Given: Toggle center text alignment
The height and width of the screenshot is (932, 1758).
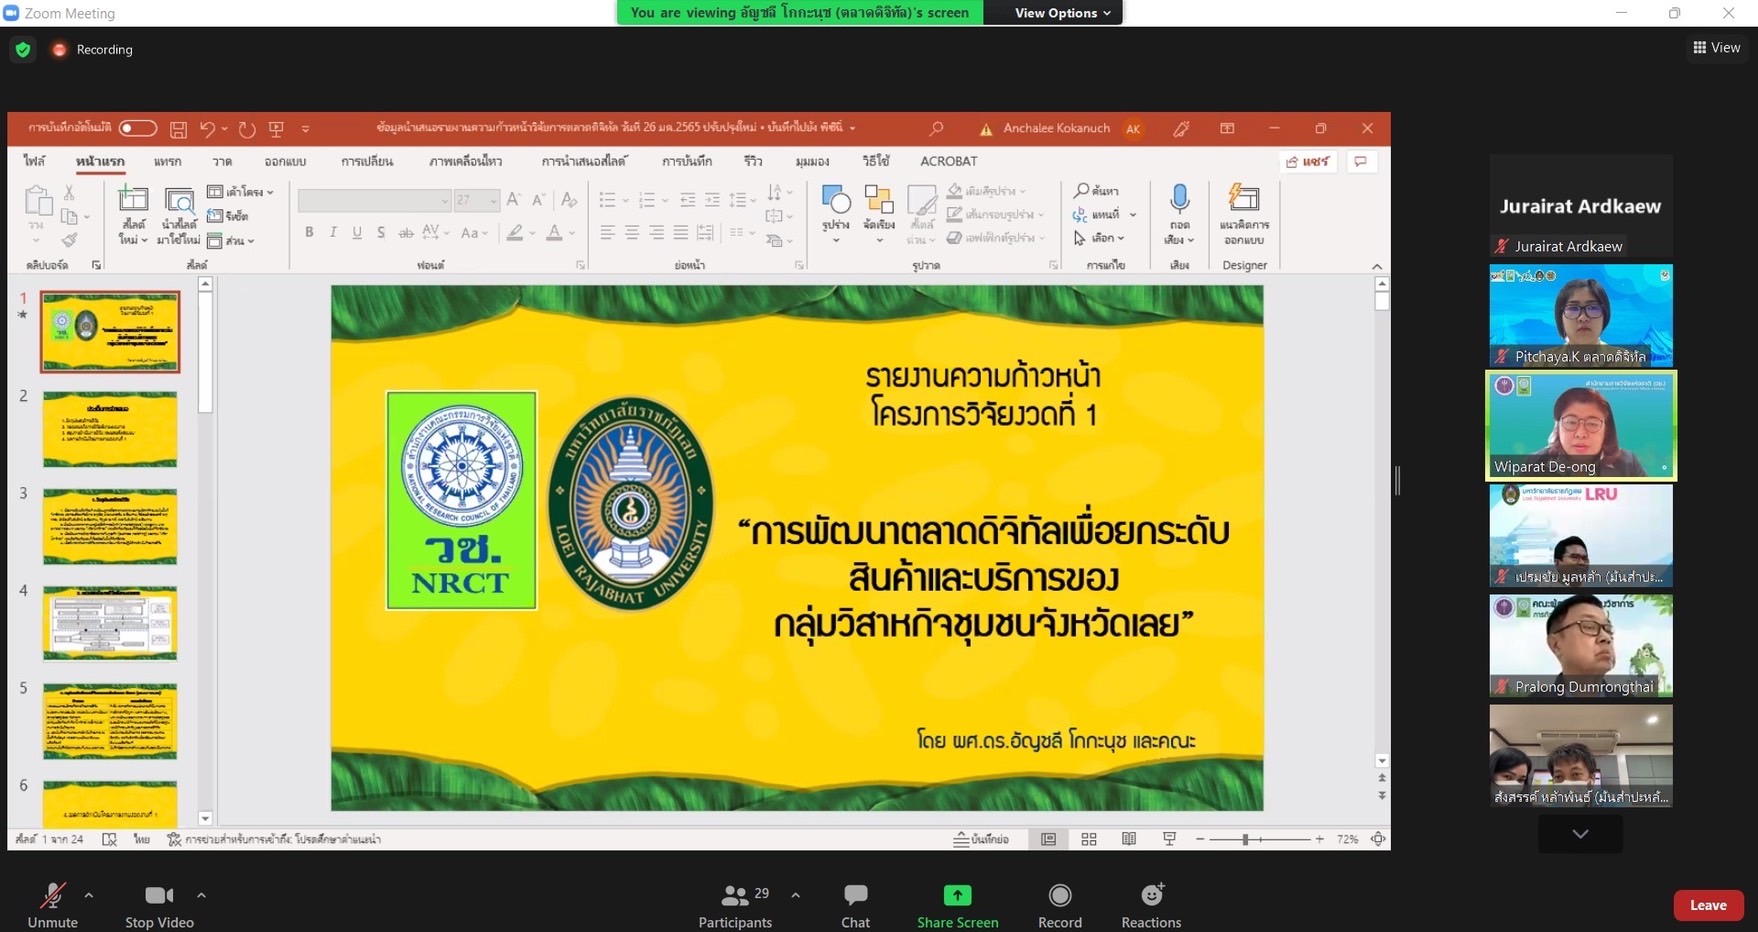Looking at the screenshot, I should tap(632, 232).
